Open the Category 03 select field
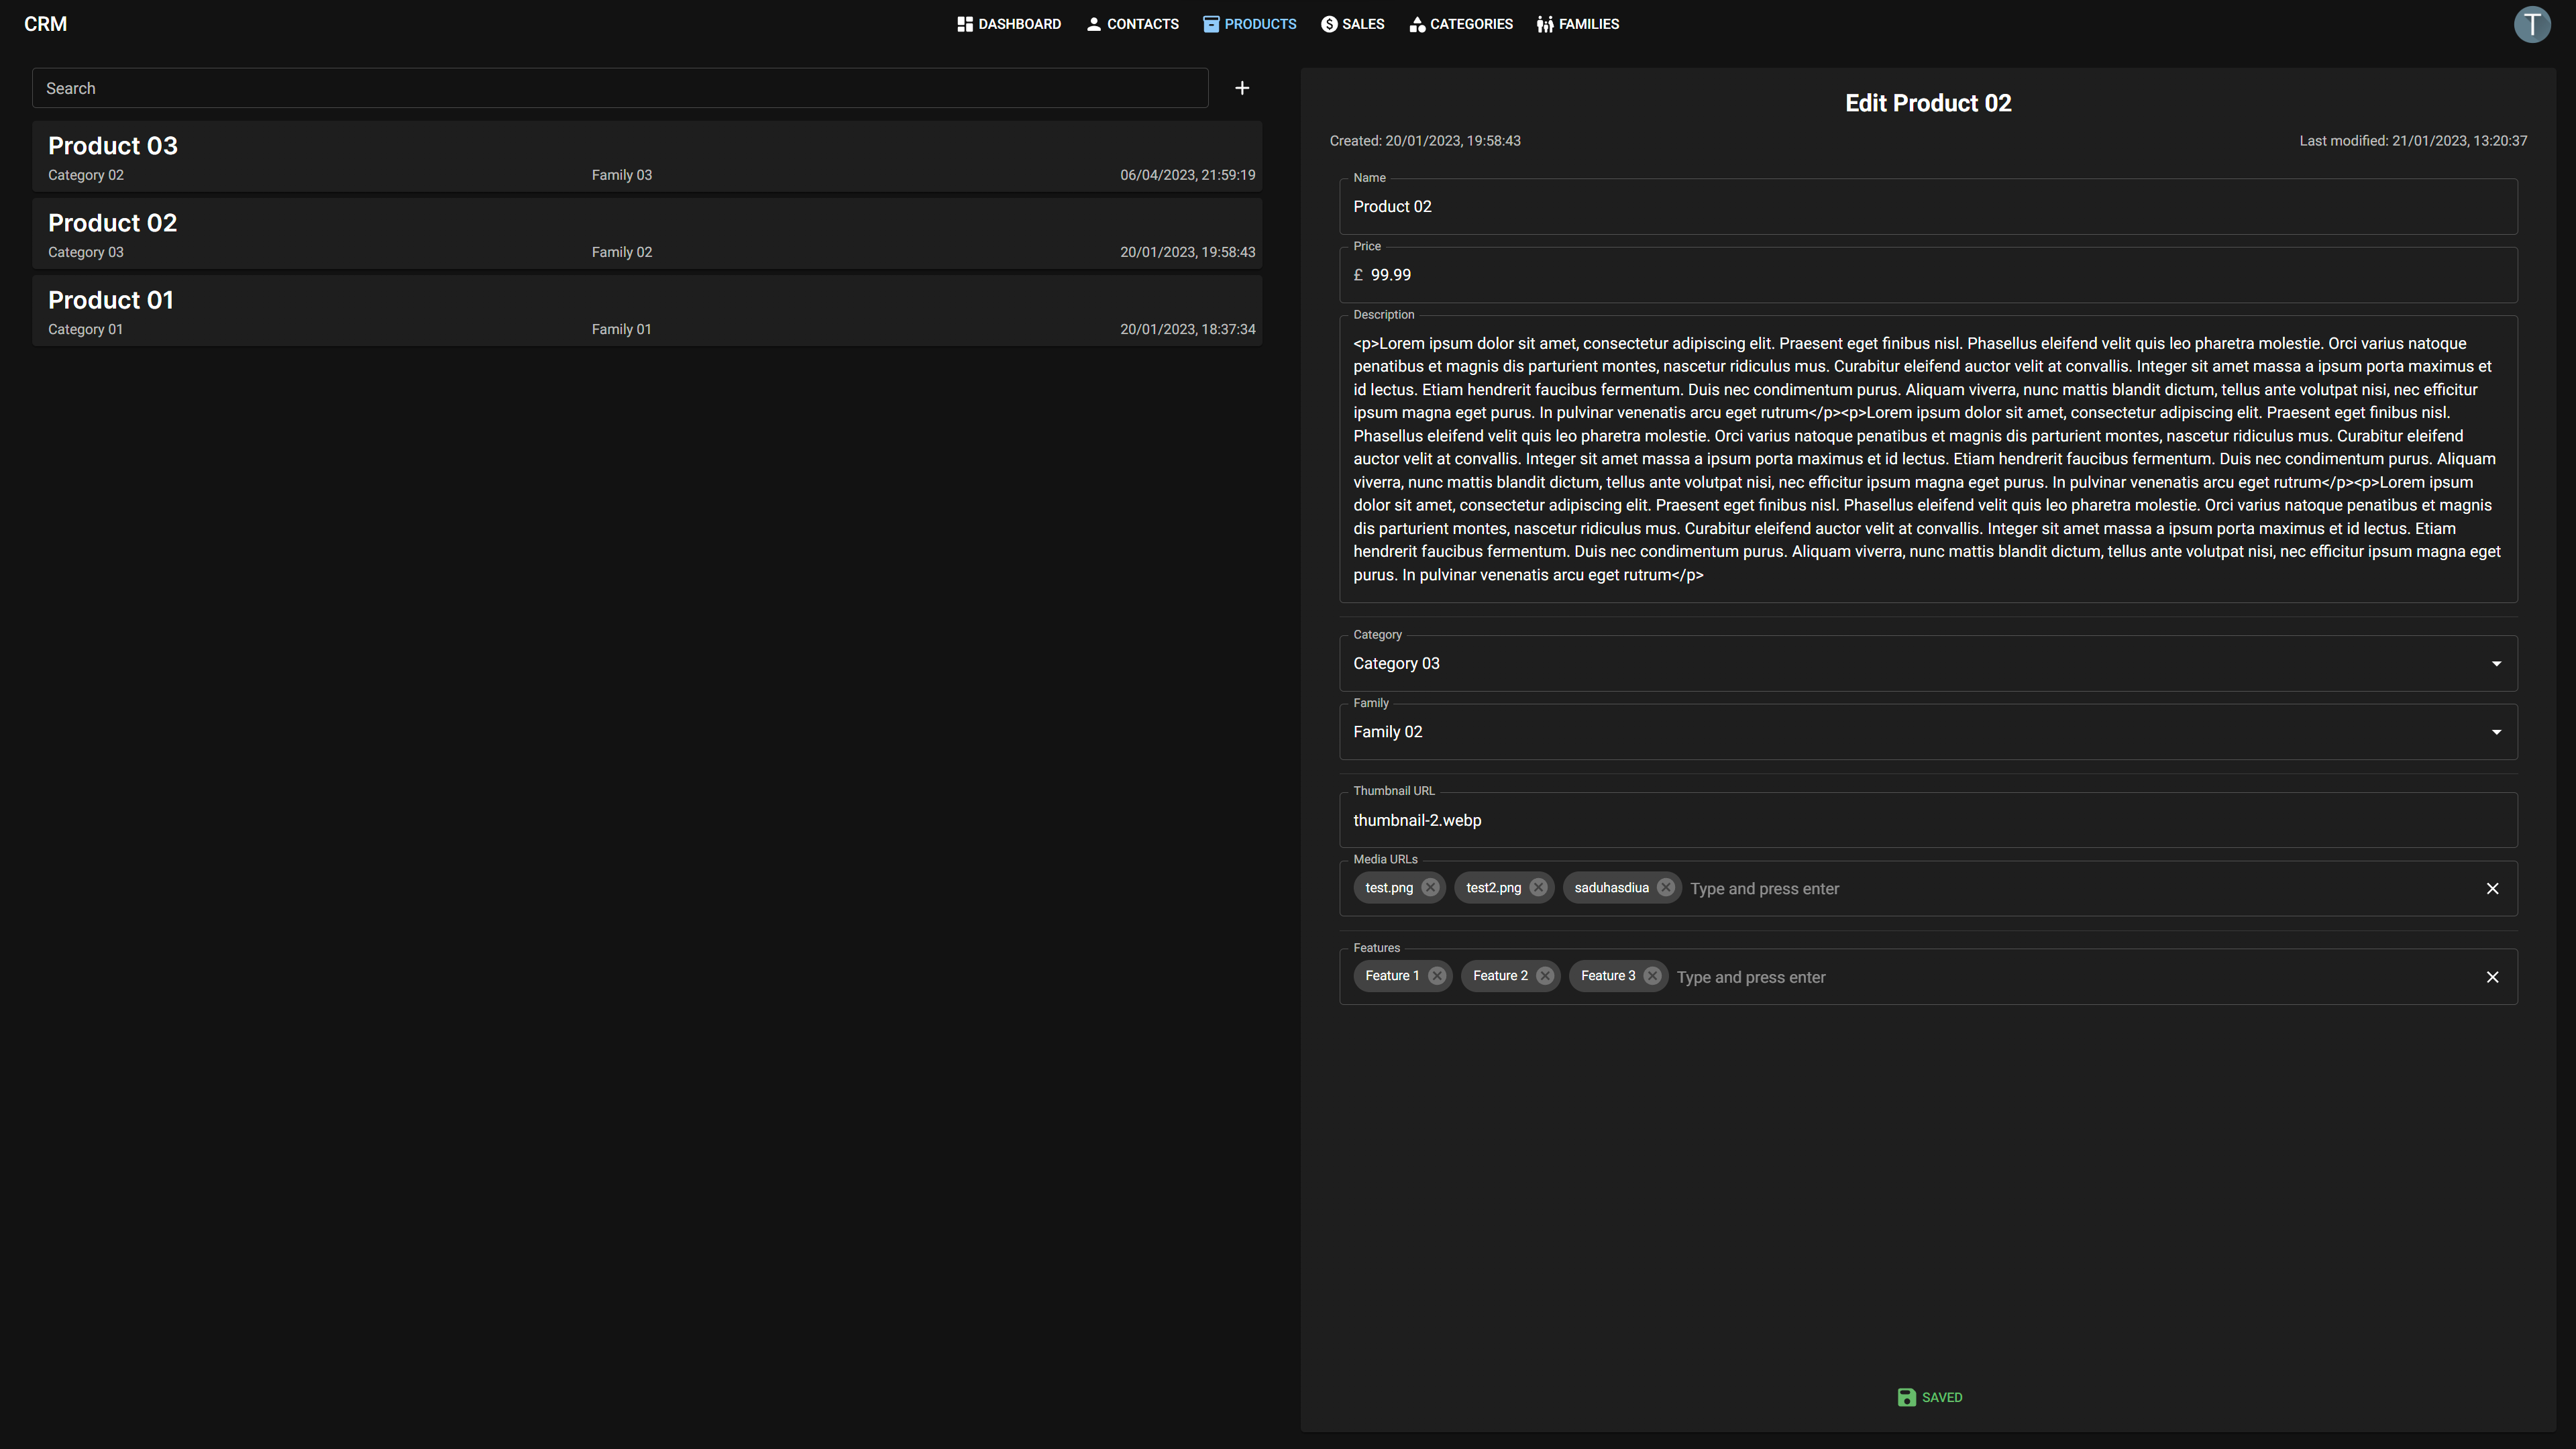This screenshot has height=1449, width=2576. (x=1928, y=664)
